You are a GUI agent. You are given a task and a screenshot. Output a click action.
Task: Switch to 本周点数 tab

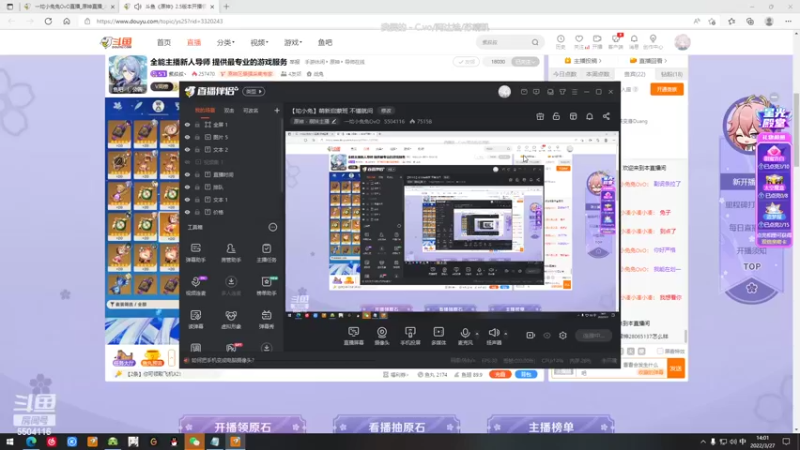pyautogui.click(x=597, y=74)
